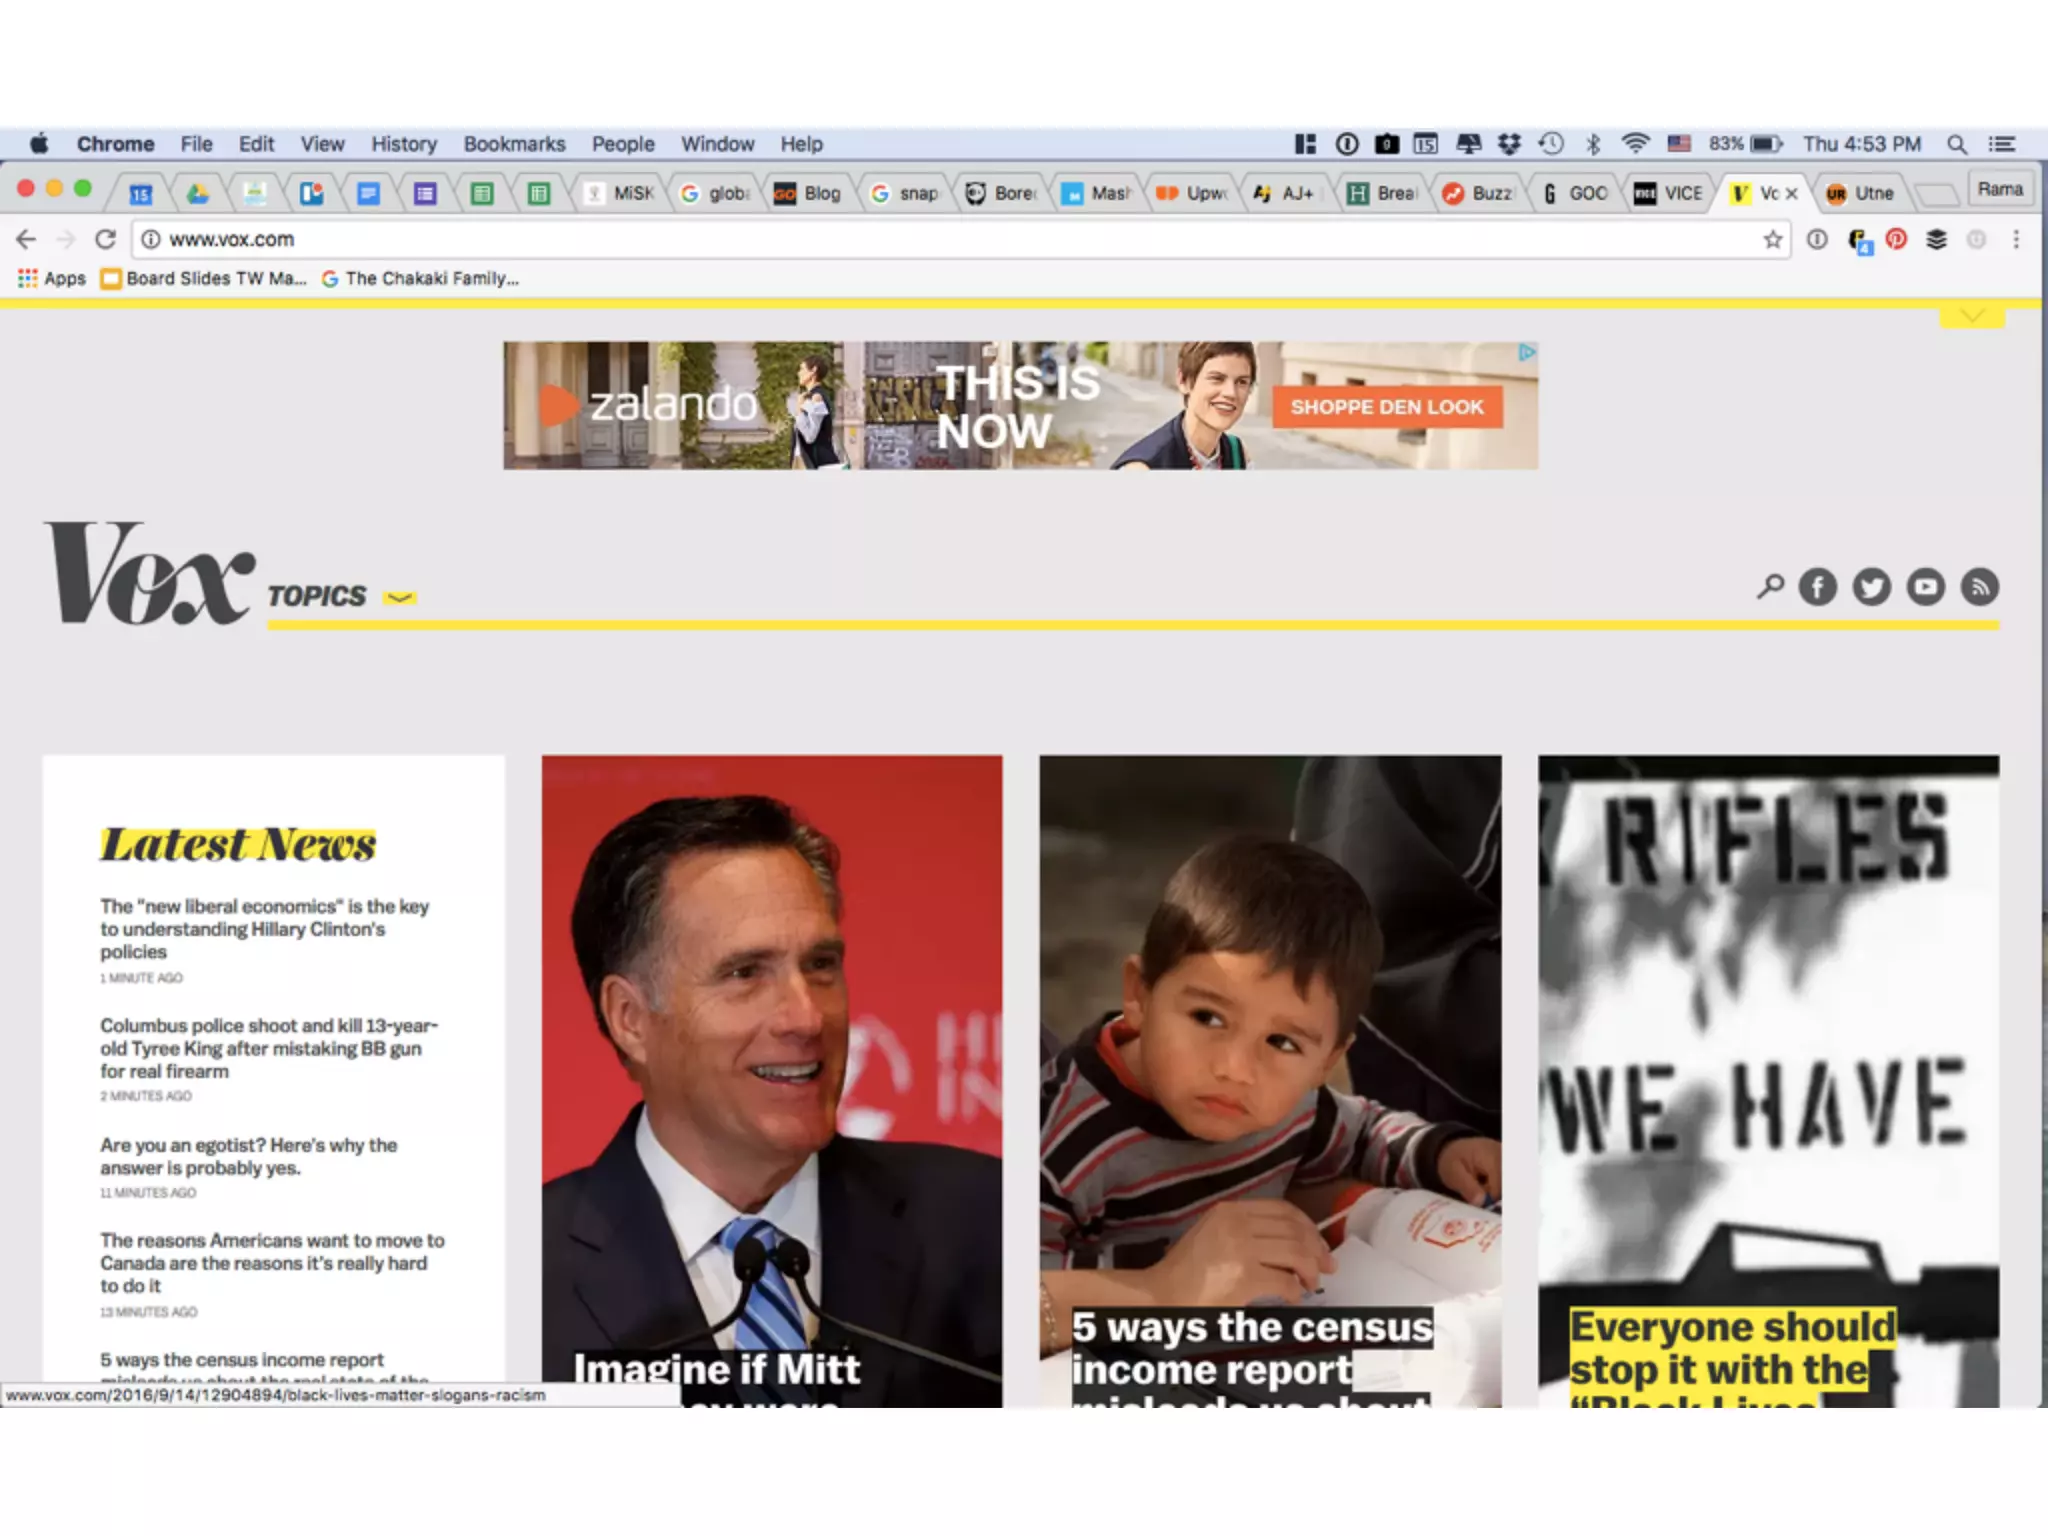
Task: Bookmark page with star icon
Action: [1772, 240]
